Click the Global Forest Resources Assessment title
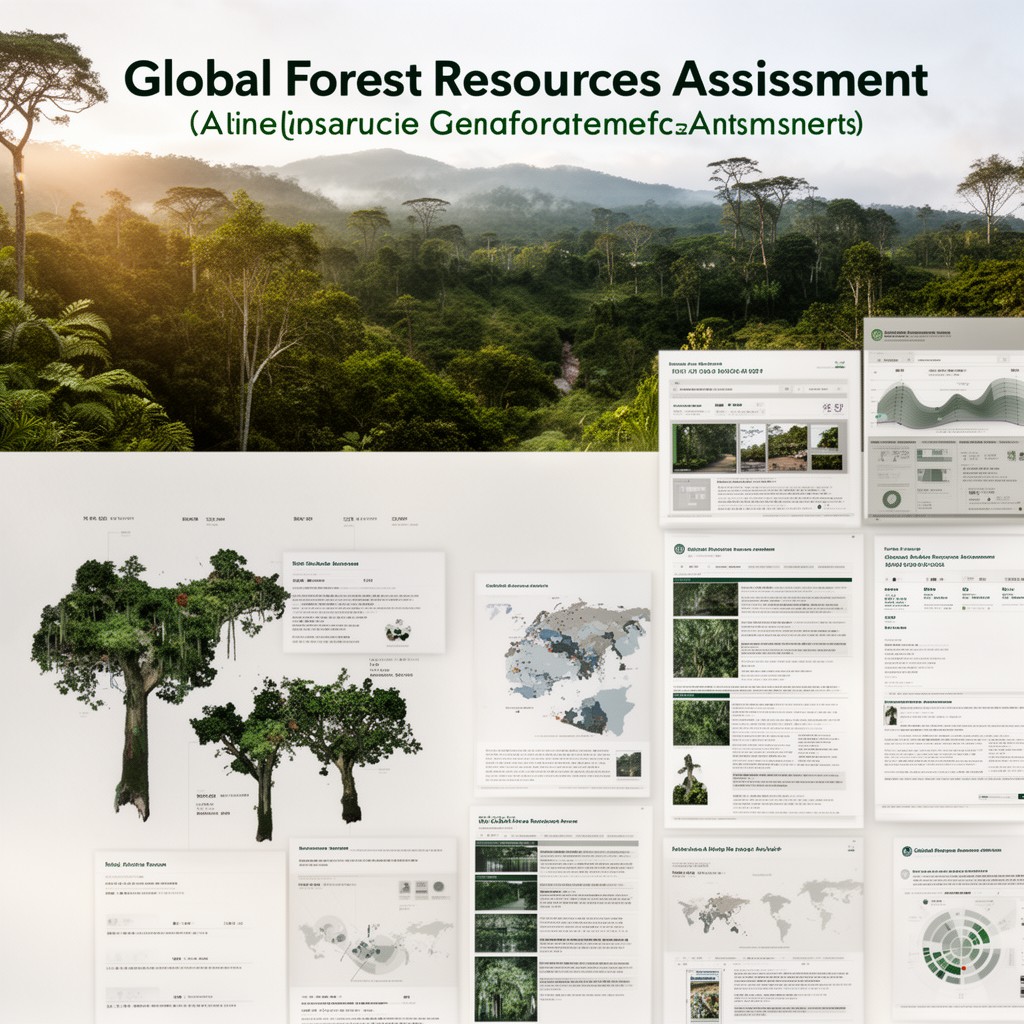This screenshot has width=1024, height=1024. click(526, 80)
